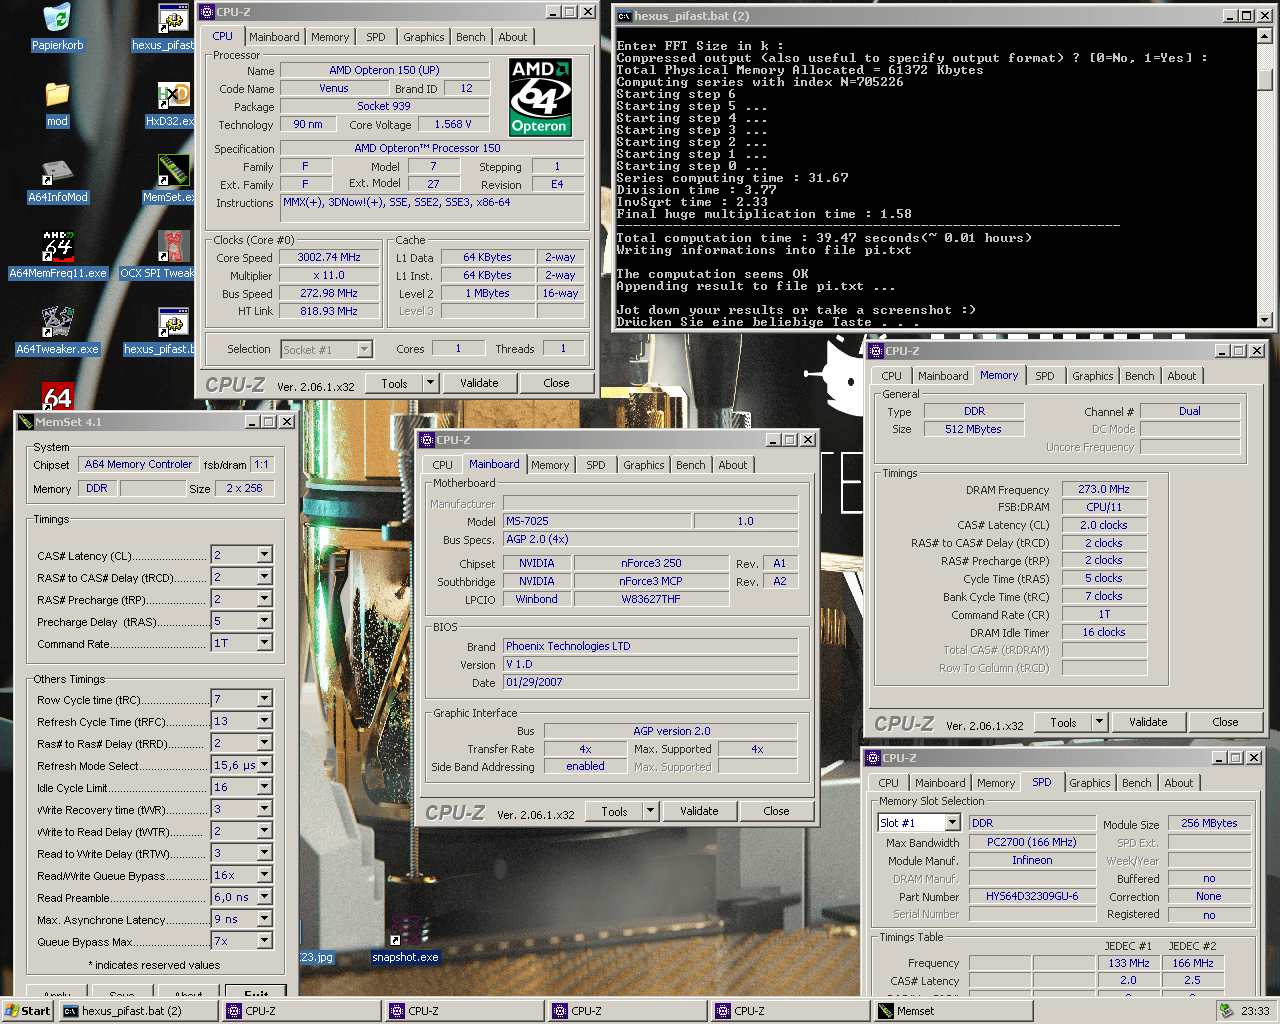The width and height of the screenshot is (1280, 1024).
Task: Switch to hexus_pifast.bat taskbar item
Action: point(139,1011)
